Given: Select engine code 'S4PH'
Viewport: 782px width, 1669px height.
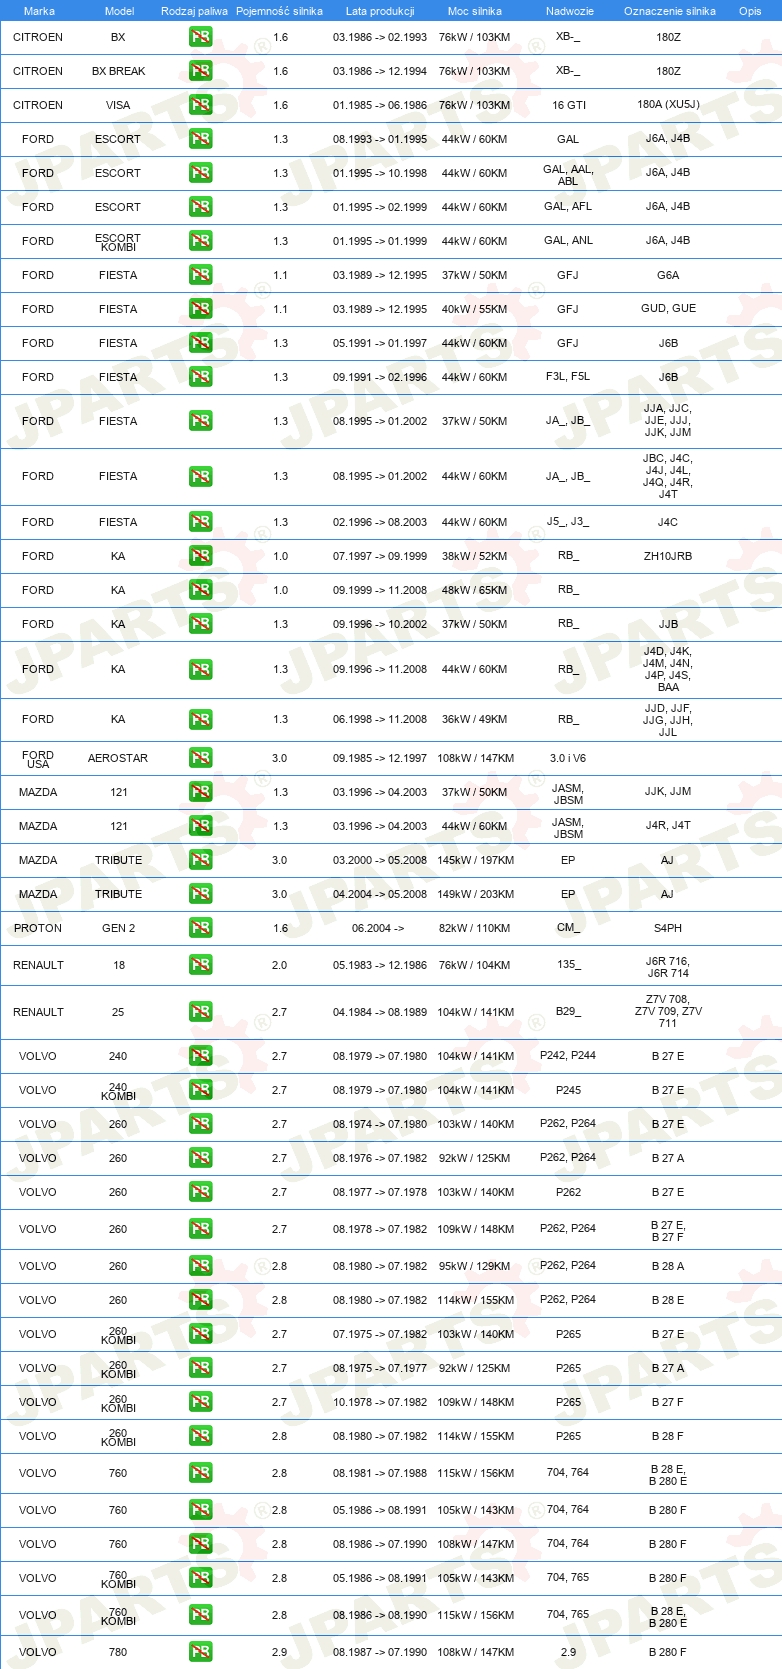Looking at the screenshot, I should tap(668, 928).
